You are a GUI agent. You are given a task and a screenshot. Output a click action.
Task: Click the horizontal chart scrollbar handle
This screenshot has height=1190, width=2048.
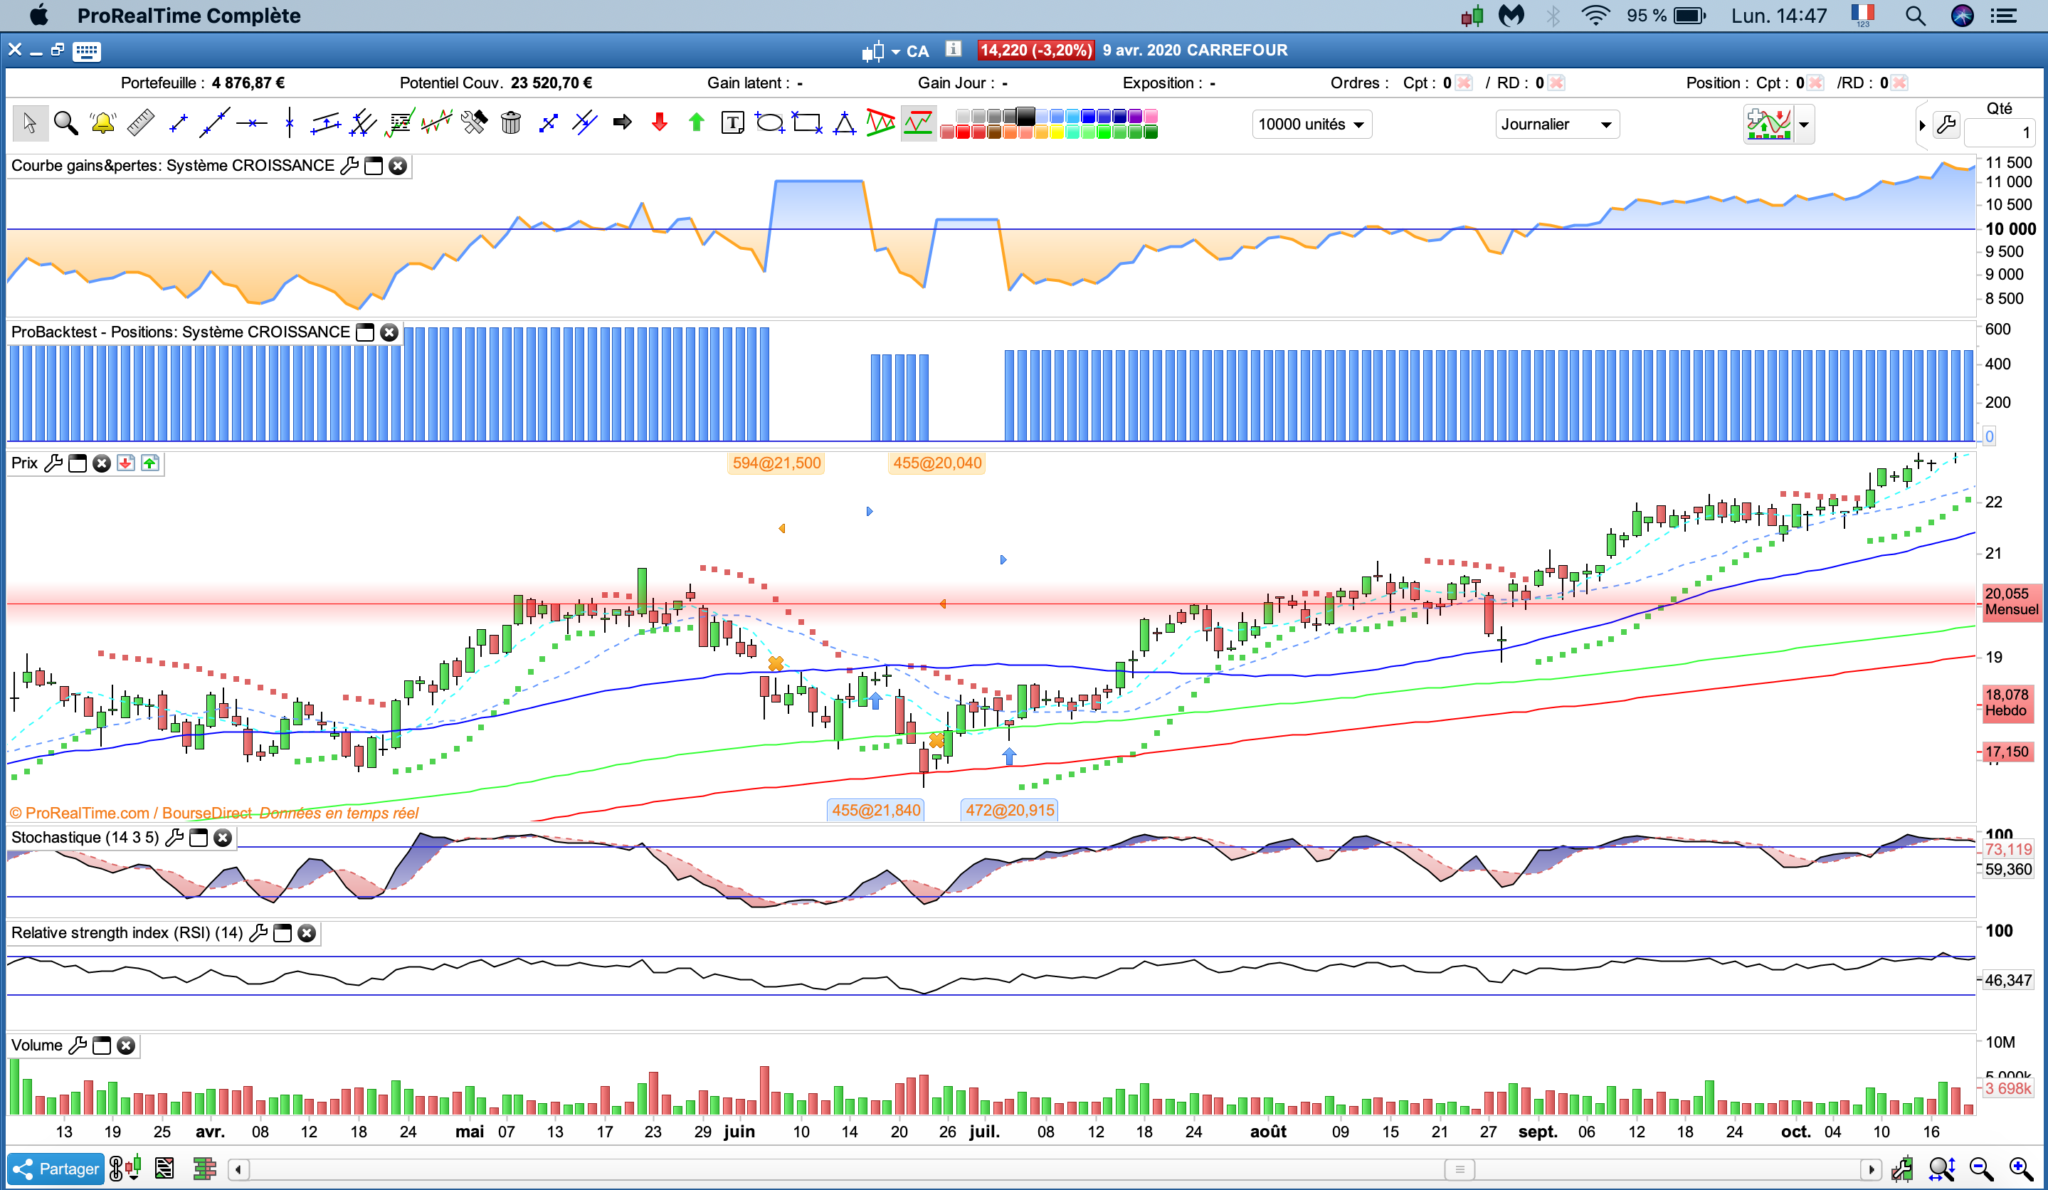pyautogui.click(x=1459, y=1169)
